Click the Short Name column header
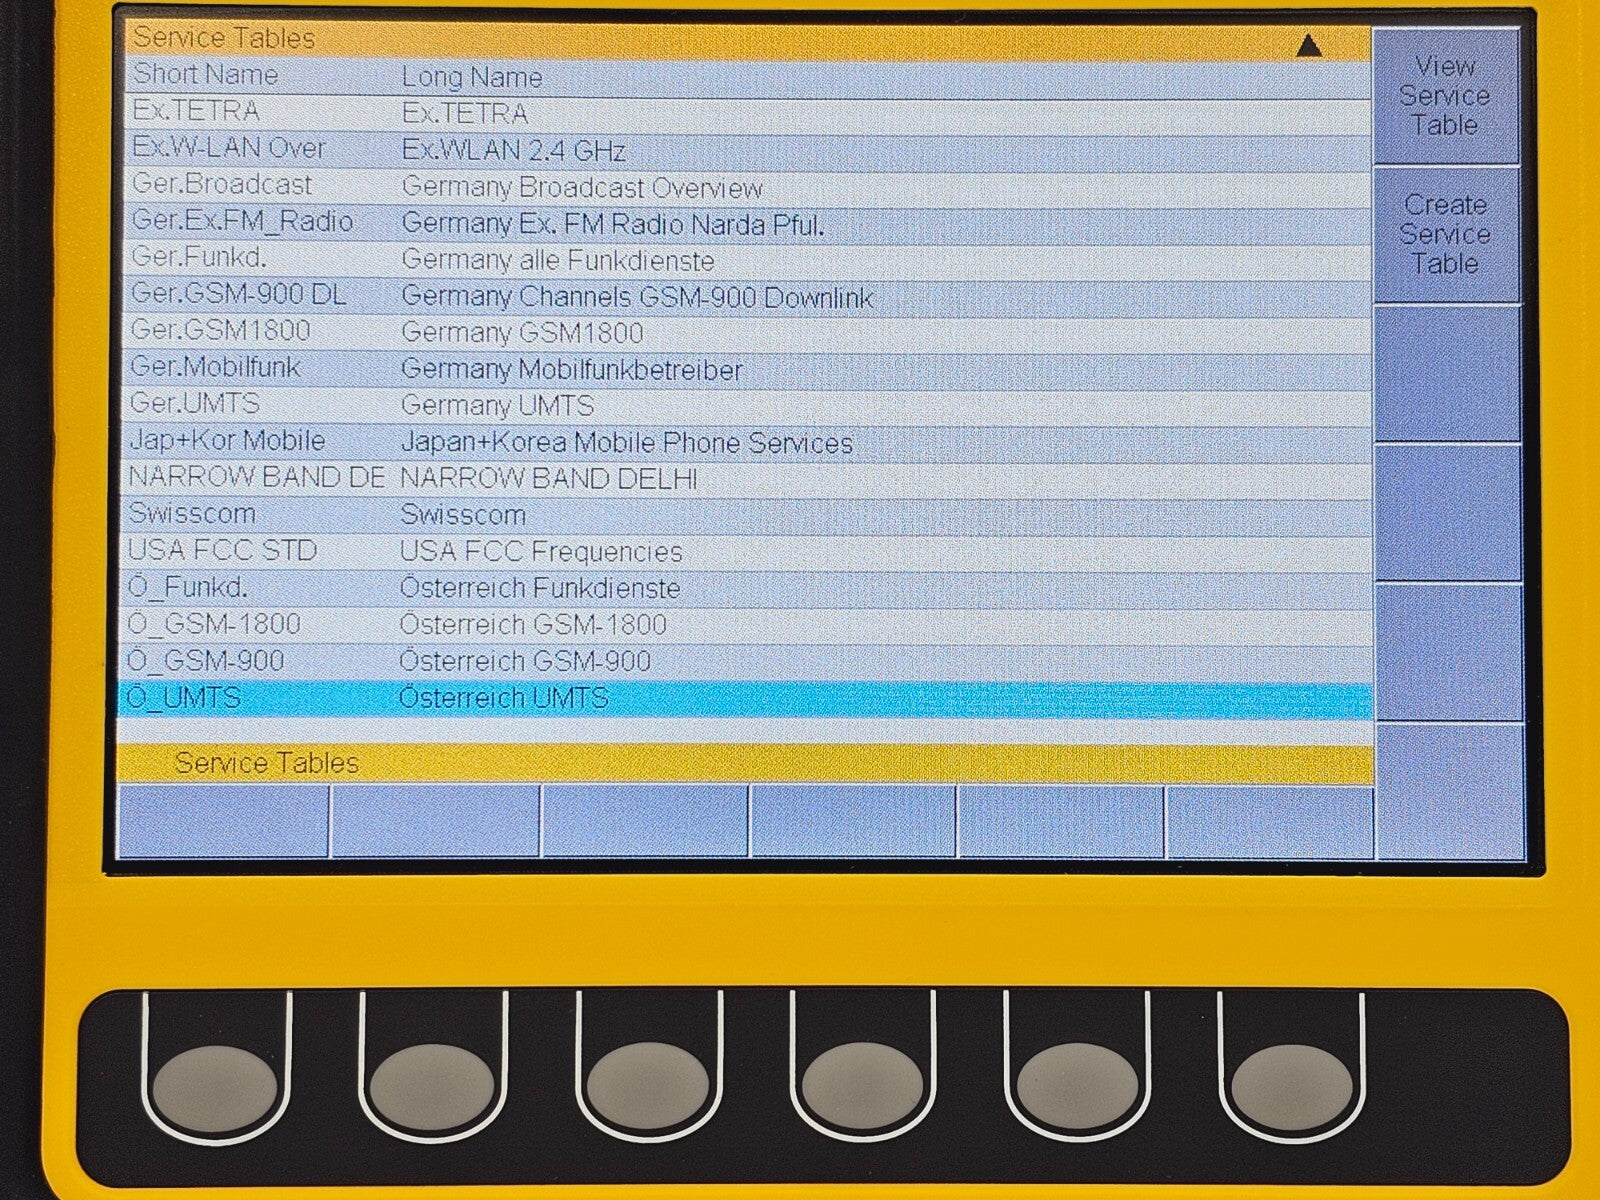 [205, 75]
